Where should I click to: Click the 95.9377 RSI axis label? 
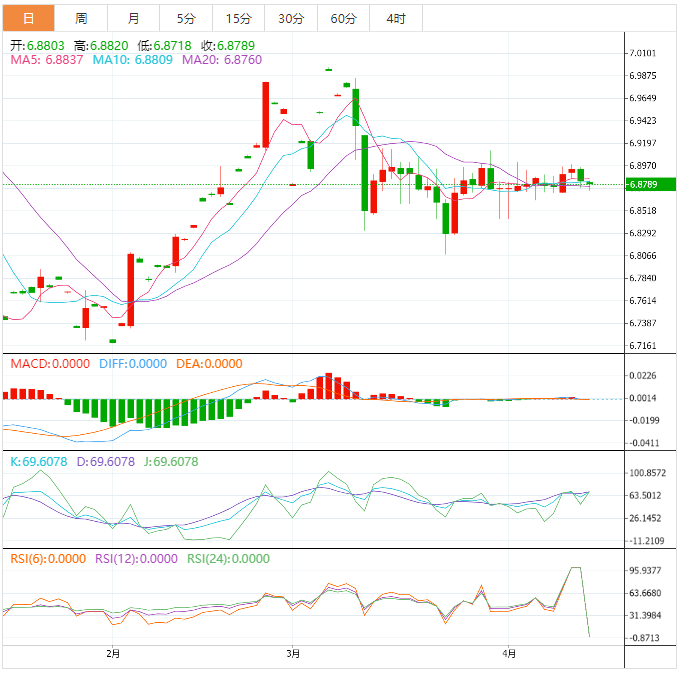[x=645, y=570]
